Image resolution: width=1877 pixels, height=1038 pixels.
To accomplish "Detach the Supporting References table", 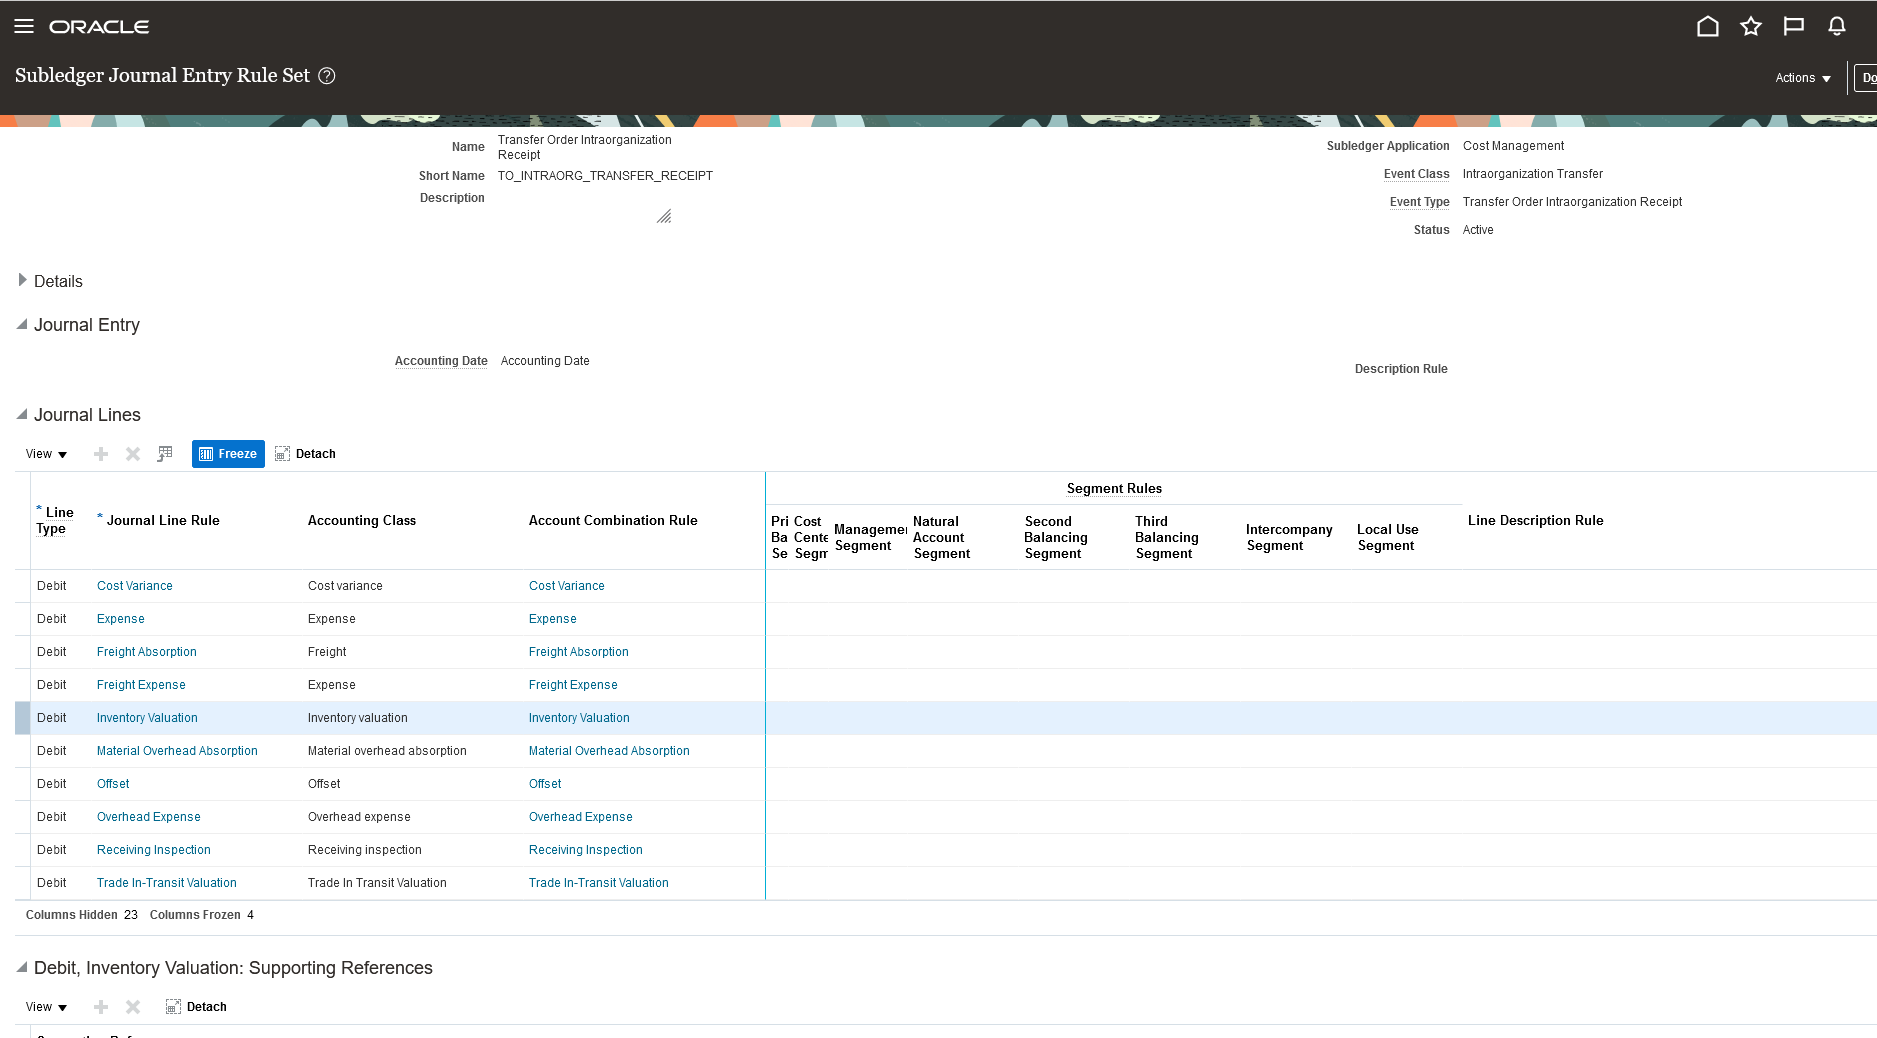I will 196,1007.
